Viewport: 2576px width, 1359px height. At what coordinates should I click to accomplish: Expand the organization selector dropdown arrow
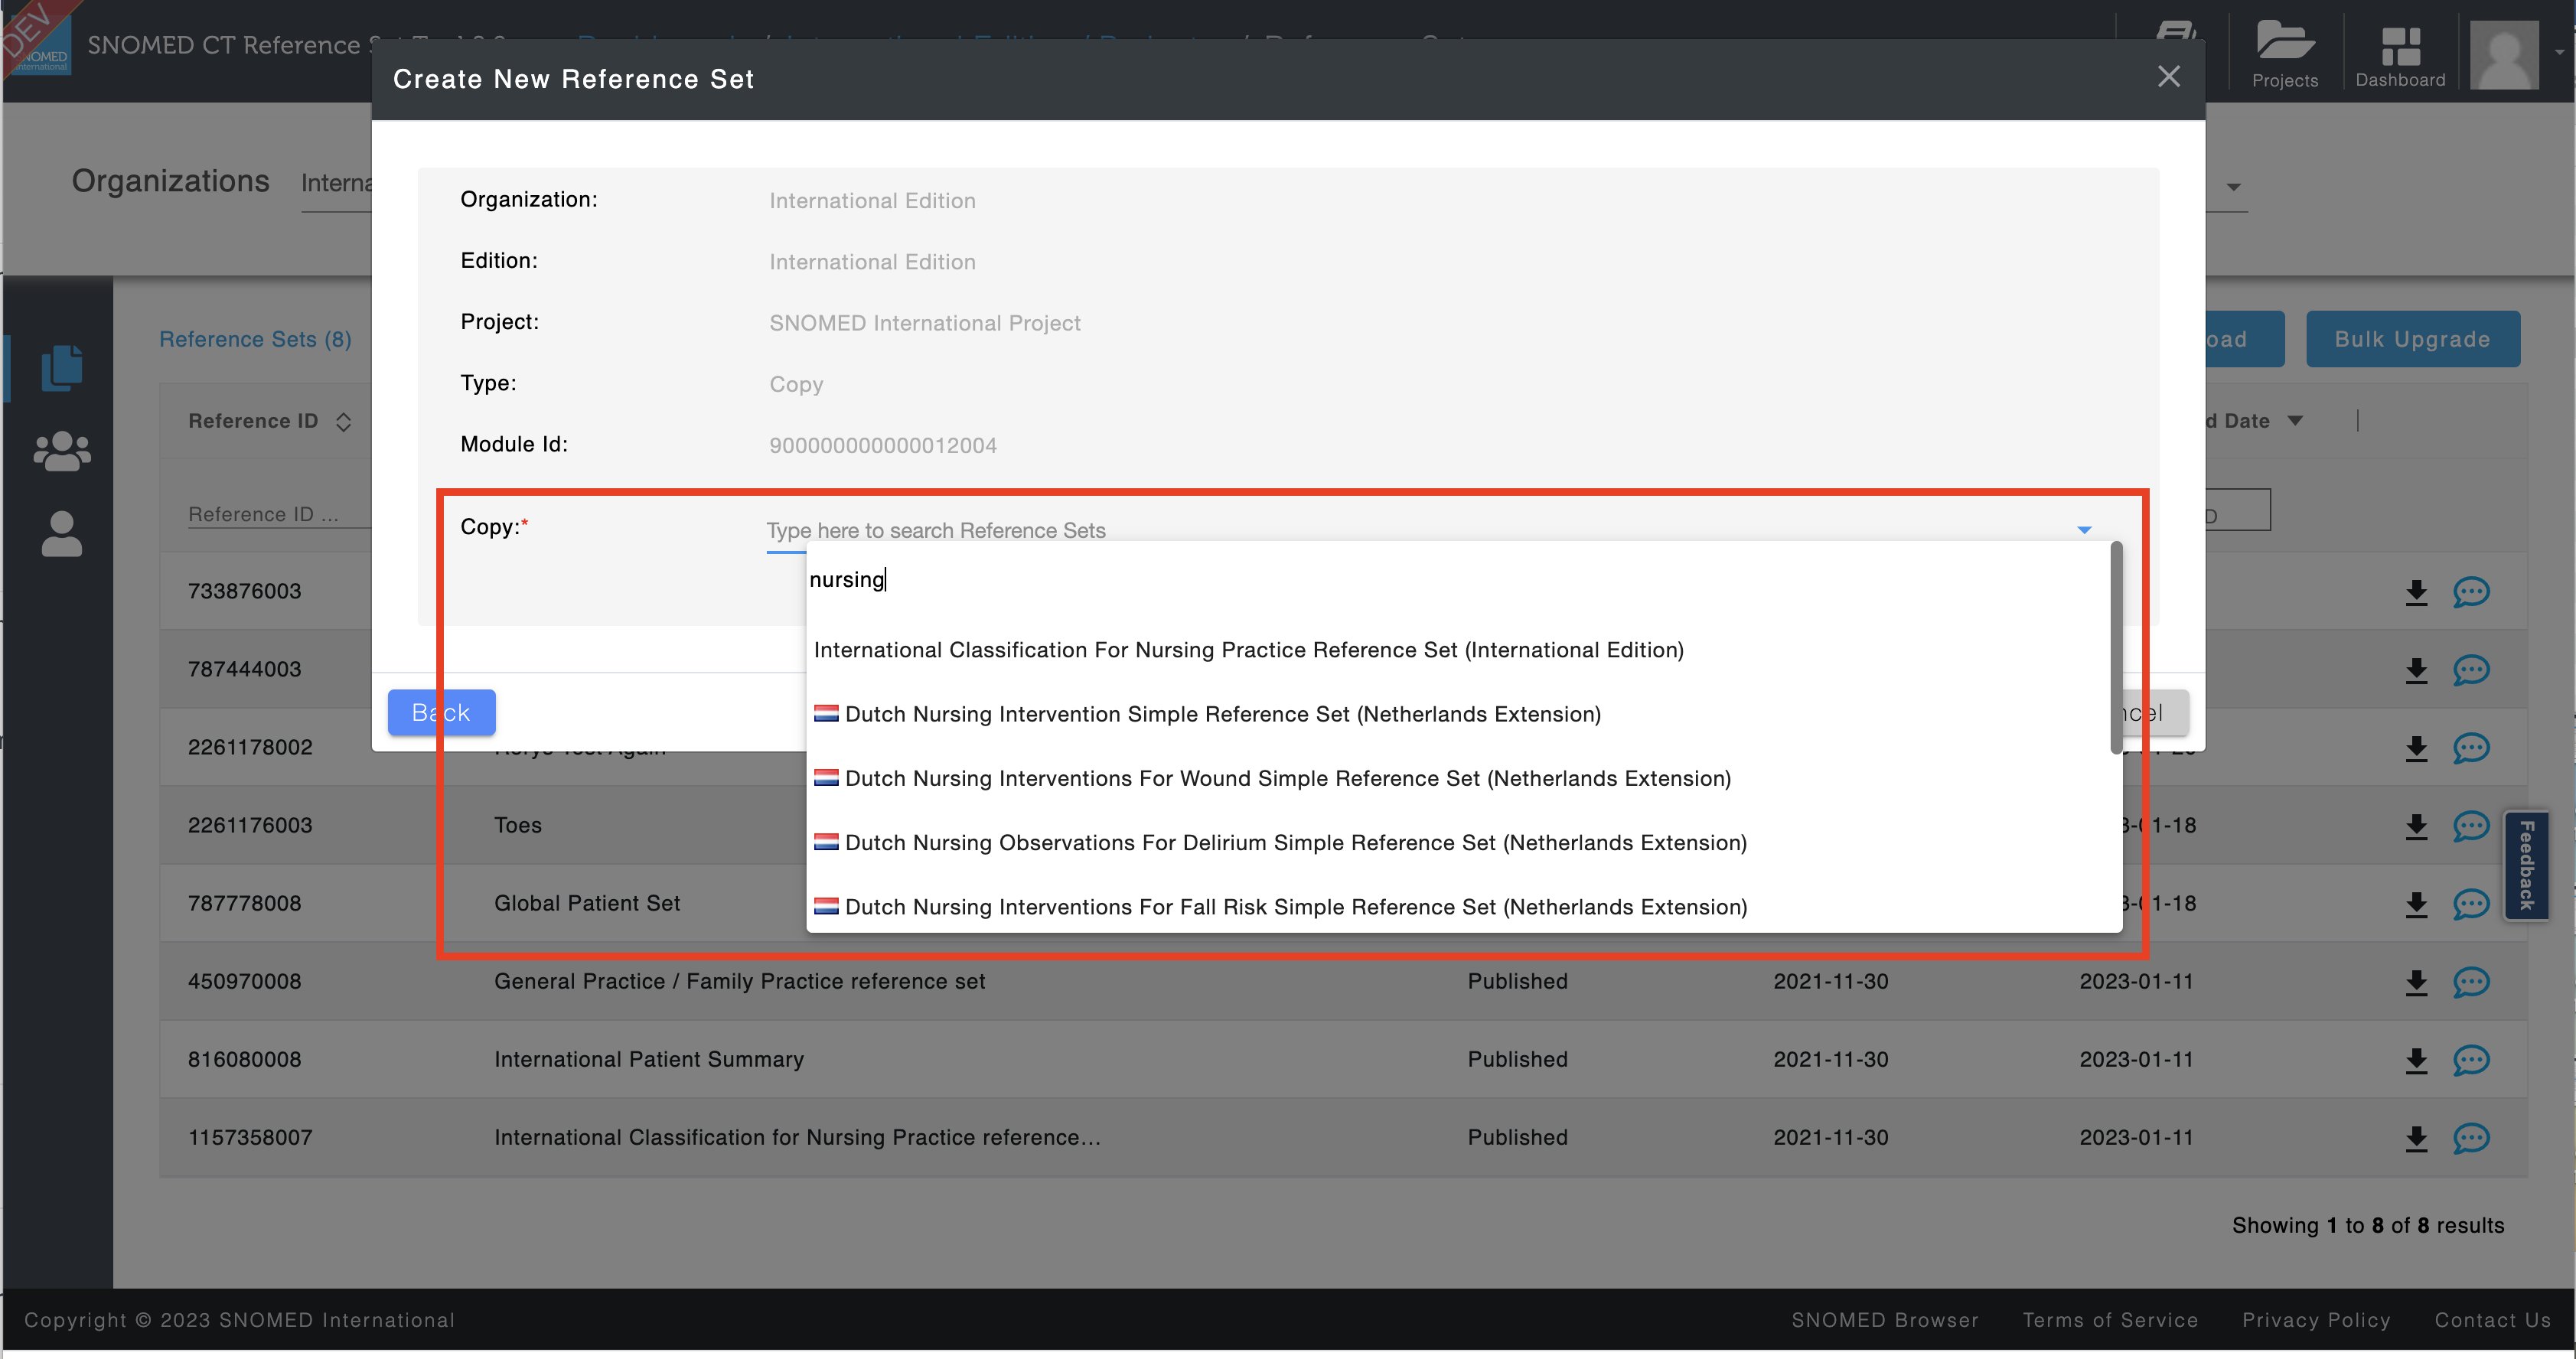point(2233,187)
